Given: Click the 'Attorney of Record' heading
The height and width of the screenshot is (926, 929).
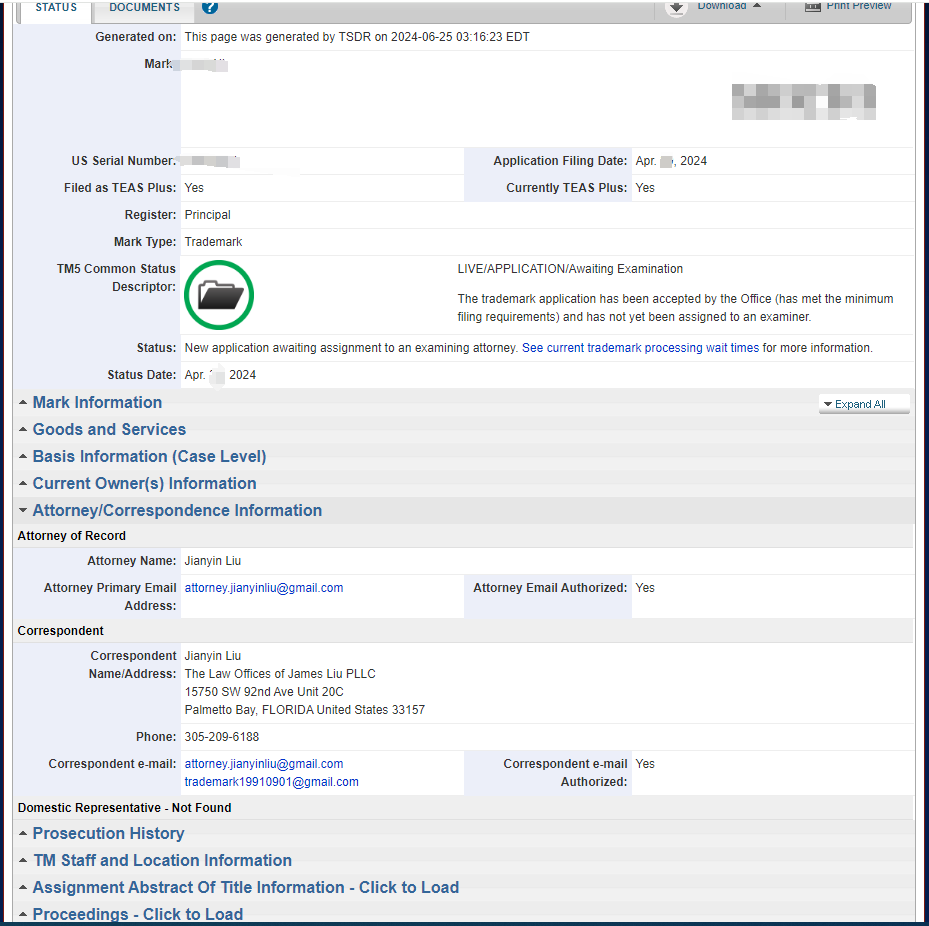Looking at the screenshot, I should (x=72, y=536).
